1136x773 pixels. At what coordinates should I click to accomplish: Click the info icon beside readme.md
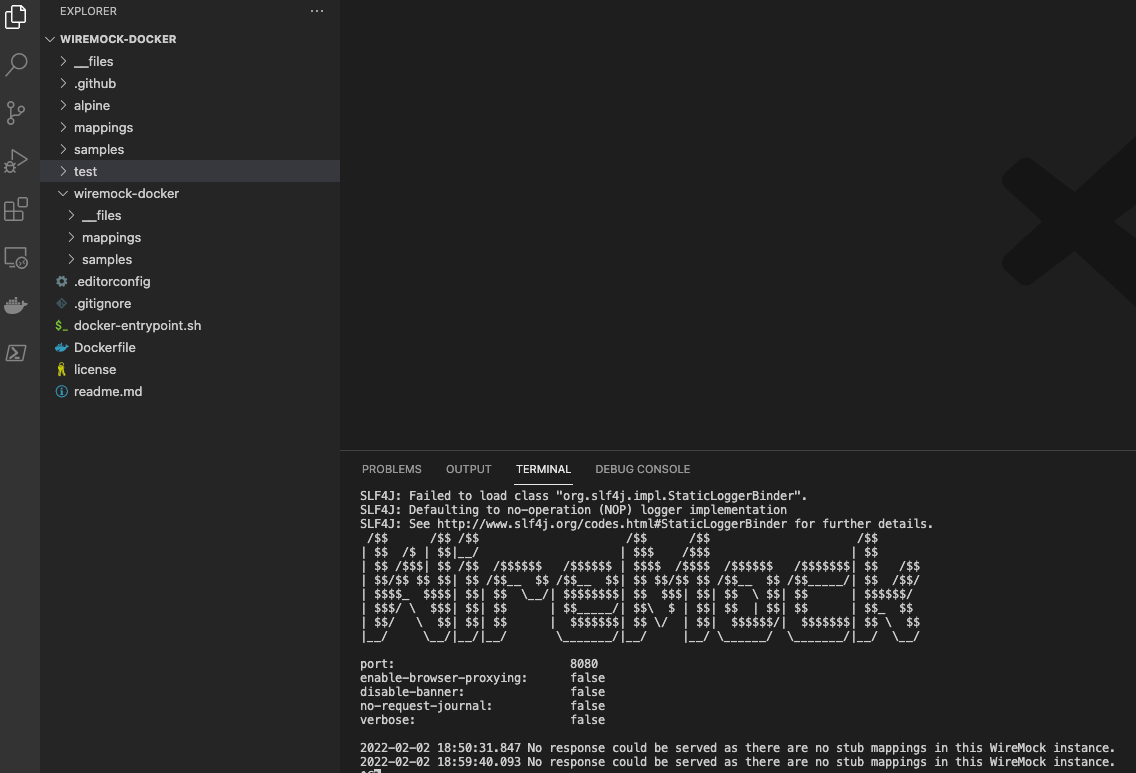point(62,391)
